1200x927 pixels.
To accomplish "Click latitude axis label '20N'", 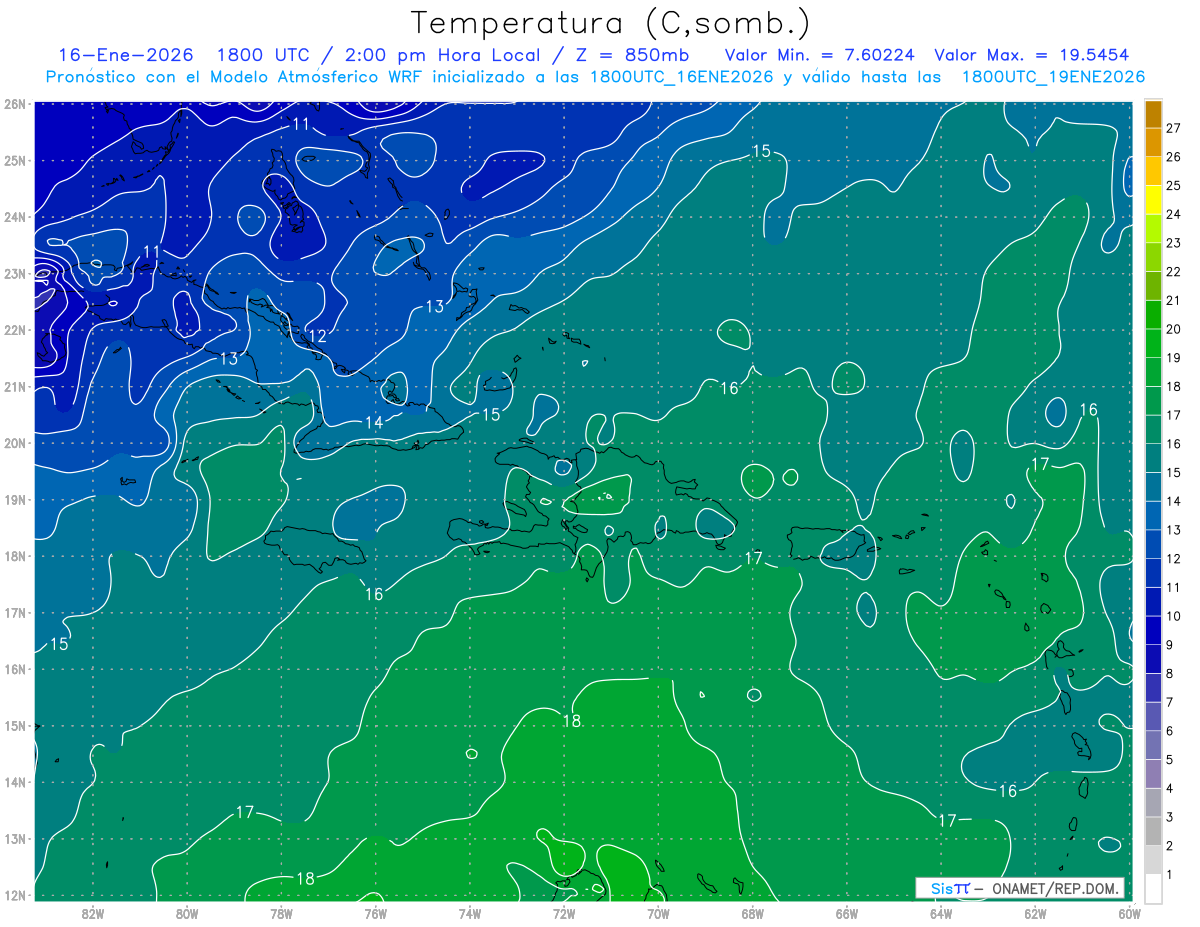I will point(14,443).
